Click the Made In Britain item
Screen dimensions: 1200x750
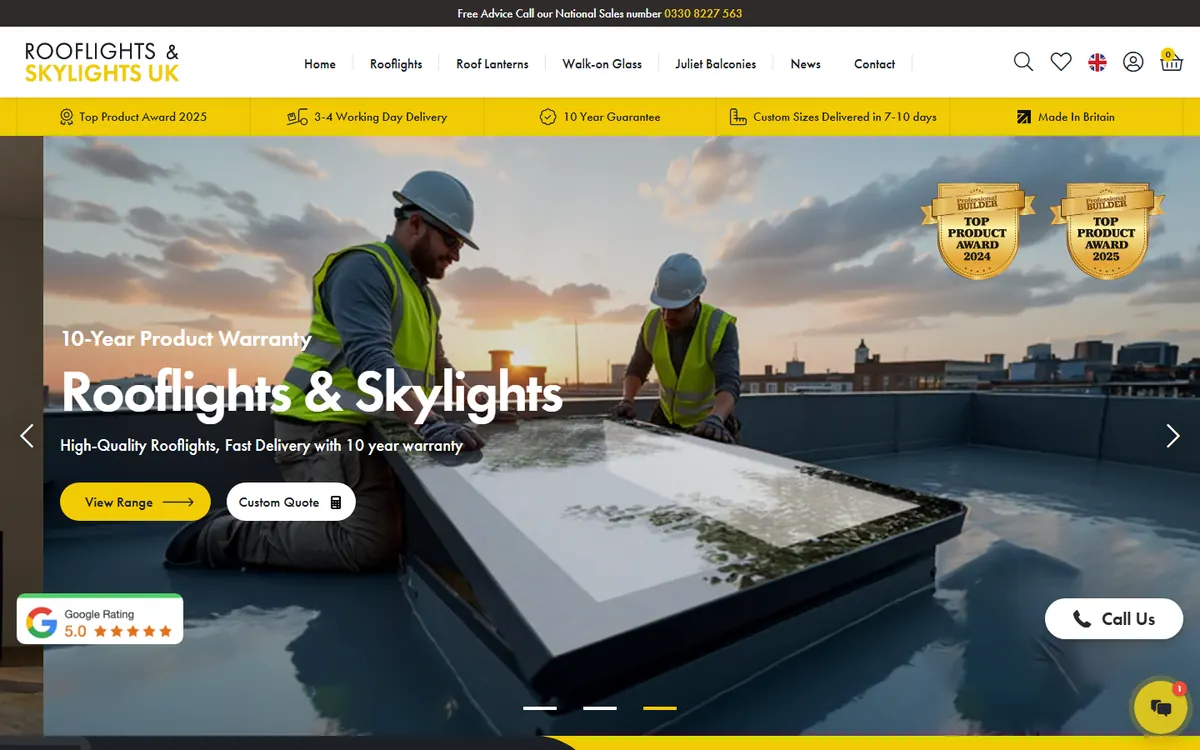click(1066, 117)
